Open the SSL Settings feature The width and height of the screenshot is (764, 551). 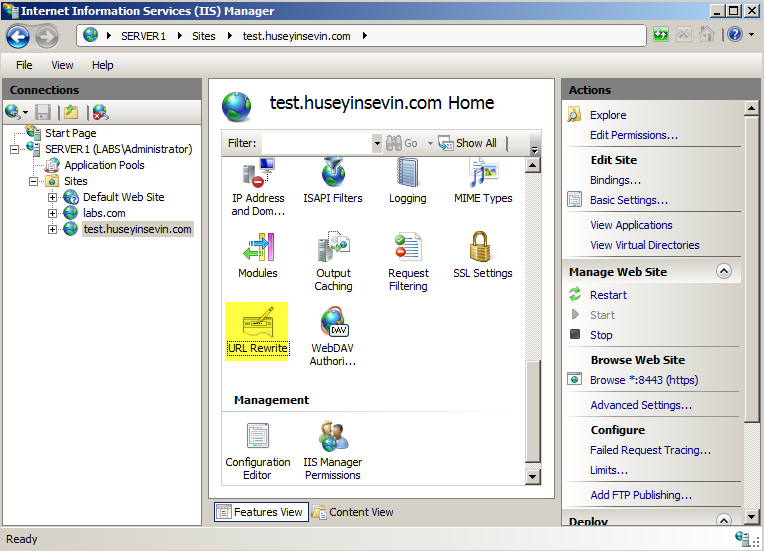pos(483,255)
